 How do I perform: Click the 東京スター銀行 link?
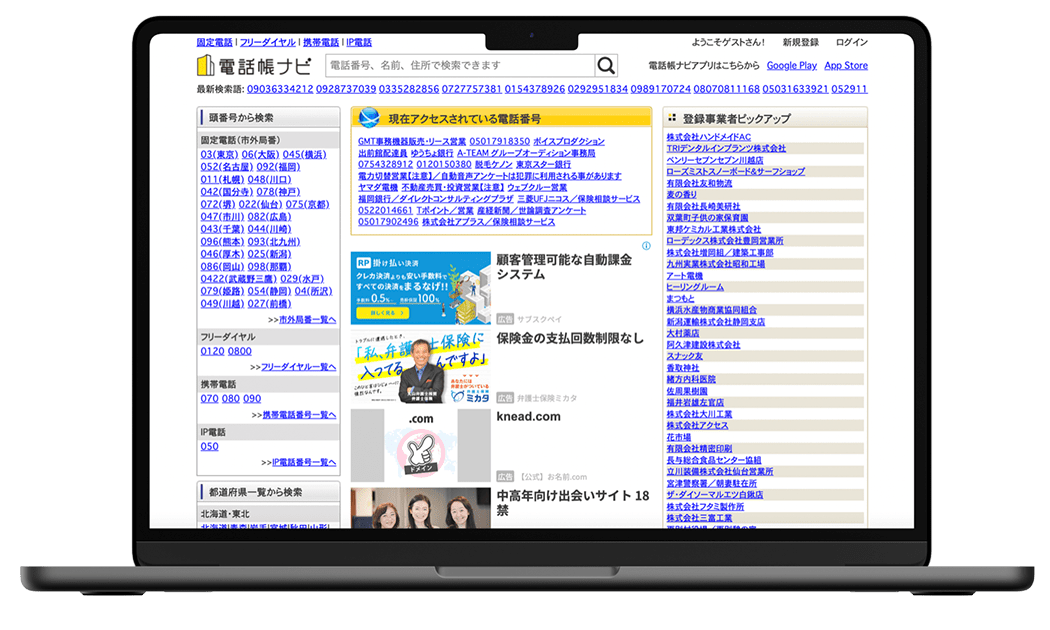[543, 165]
